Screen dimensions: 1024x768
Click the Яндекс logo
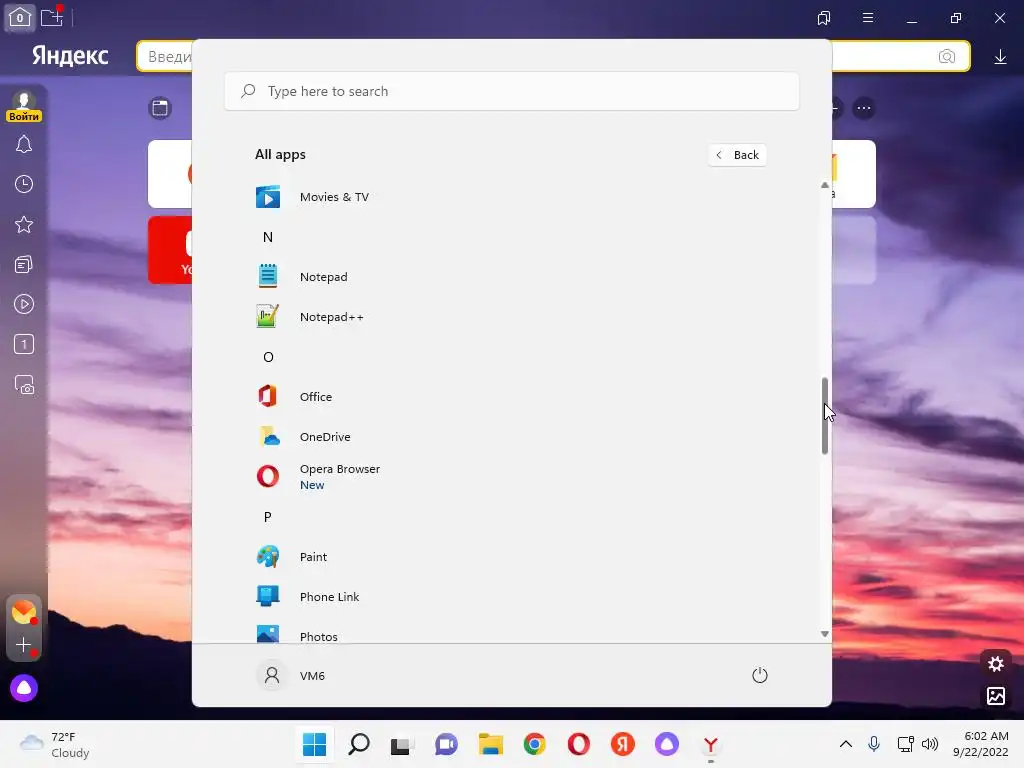coord(71,56)
